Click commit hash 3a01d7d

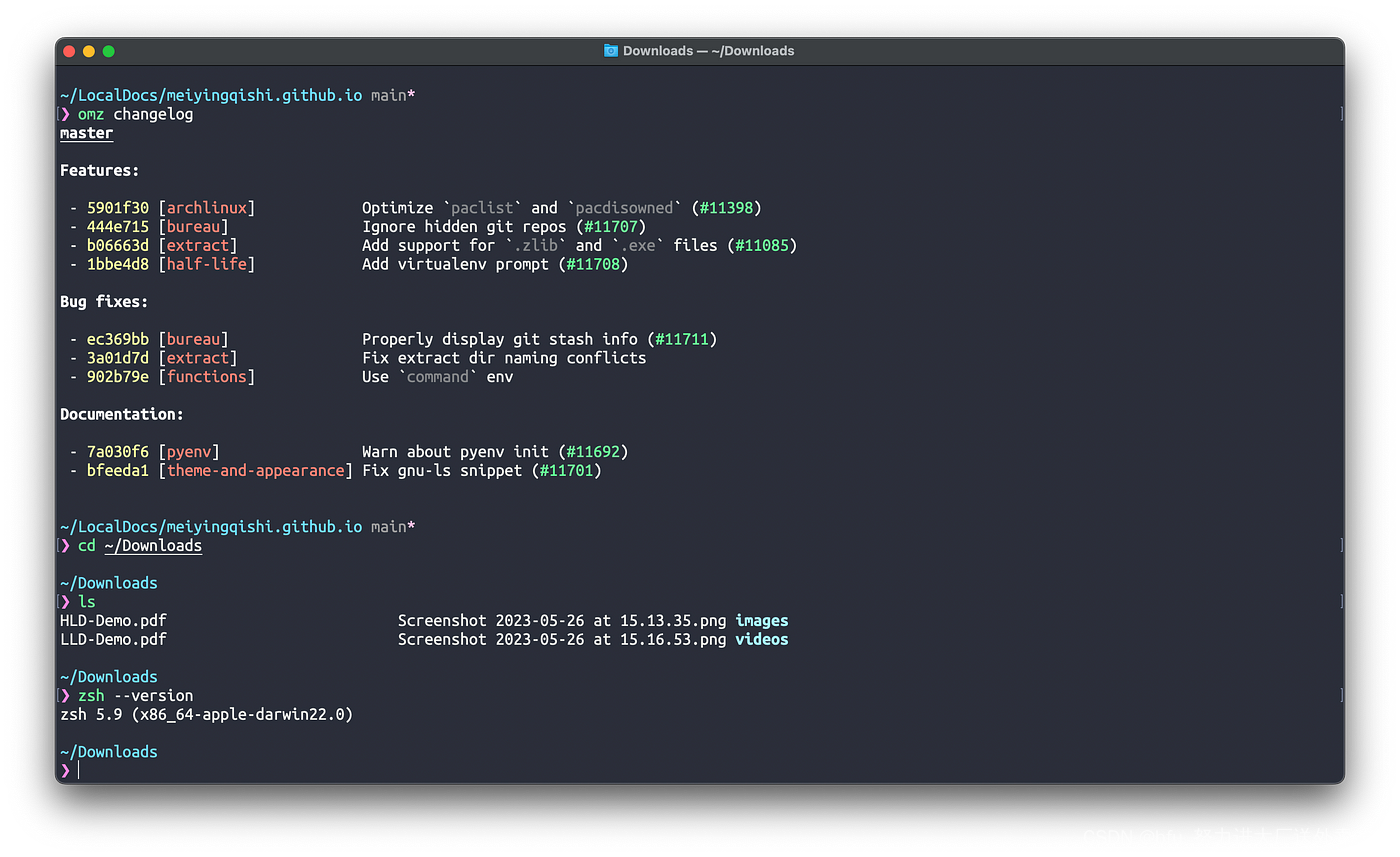(118, 358)
